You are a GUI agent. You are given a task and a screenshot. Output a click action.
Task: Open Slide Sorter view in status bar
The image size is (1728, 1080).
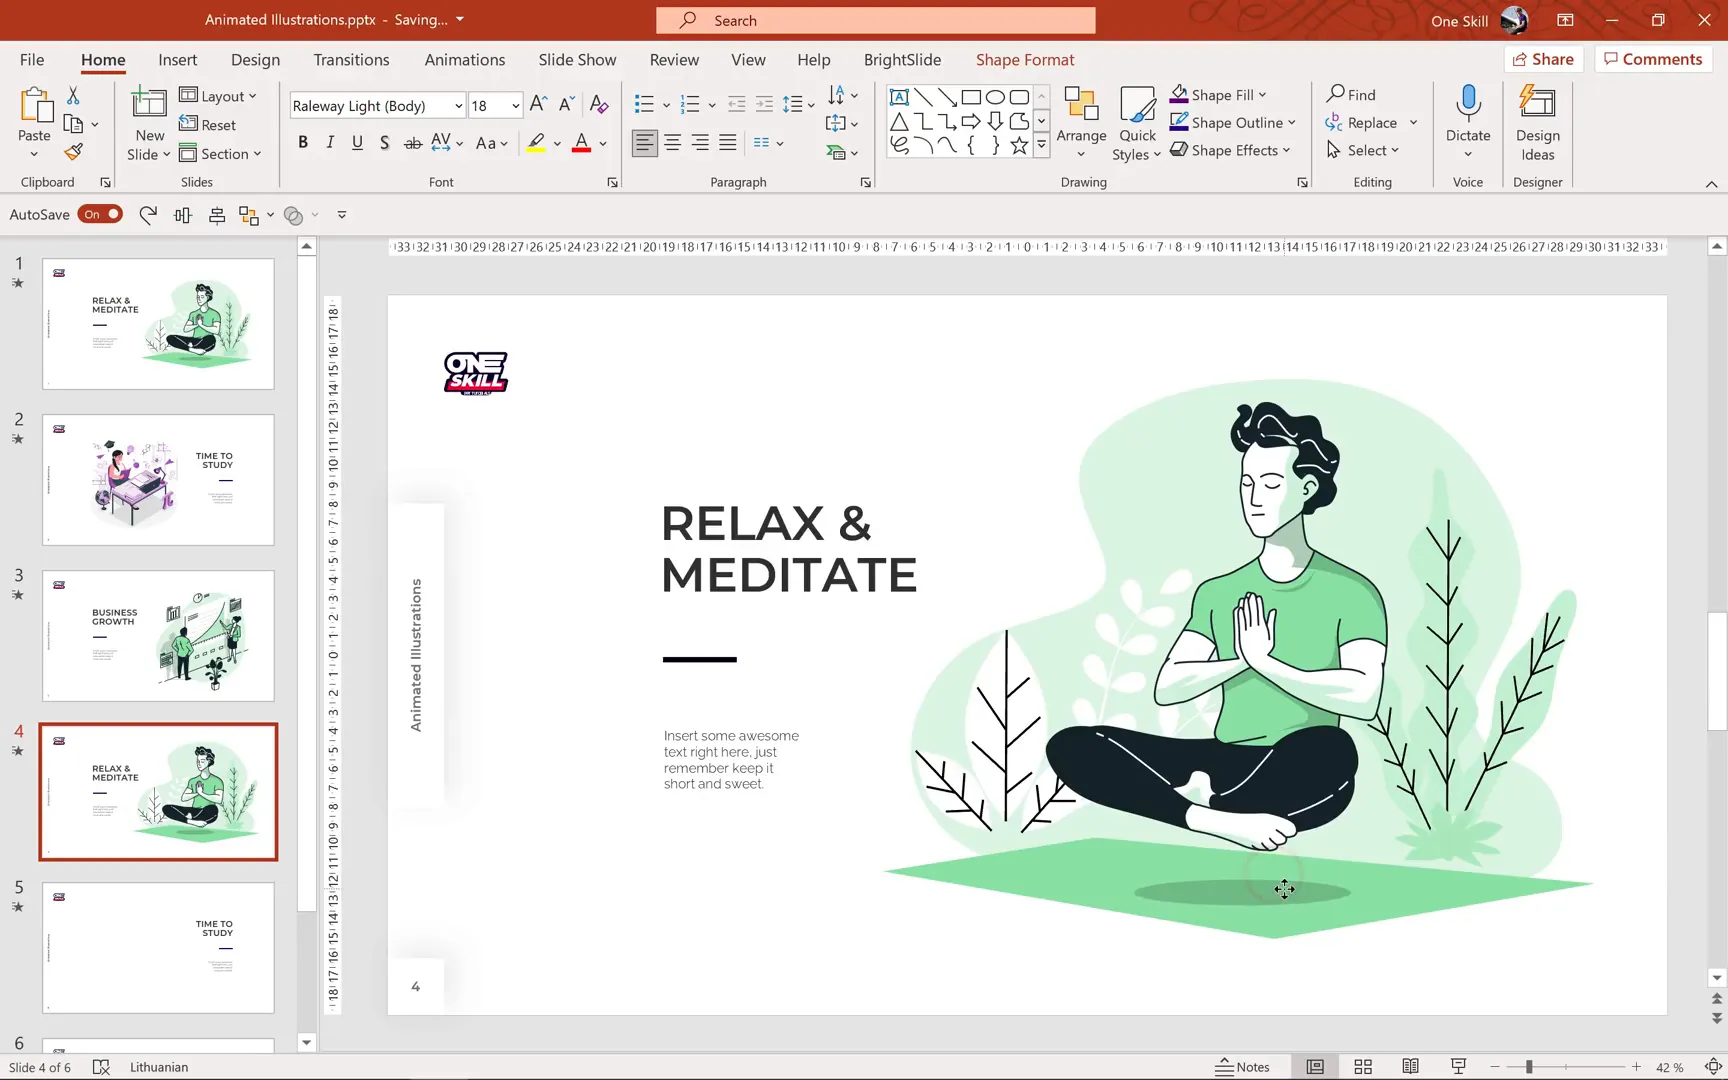click(1362, 1067)
